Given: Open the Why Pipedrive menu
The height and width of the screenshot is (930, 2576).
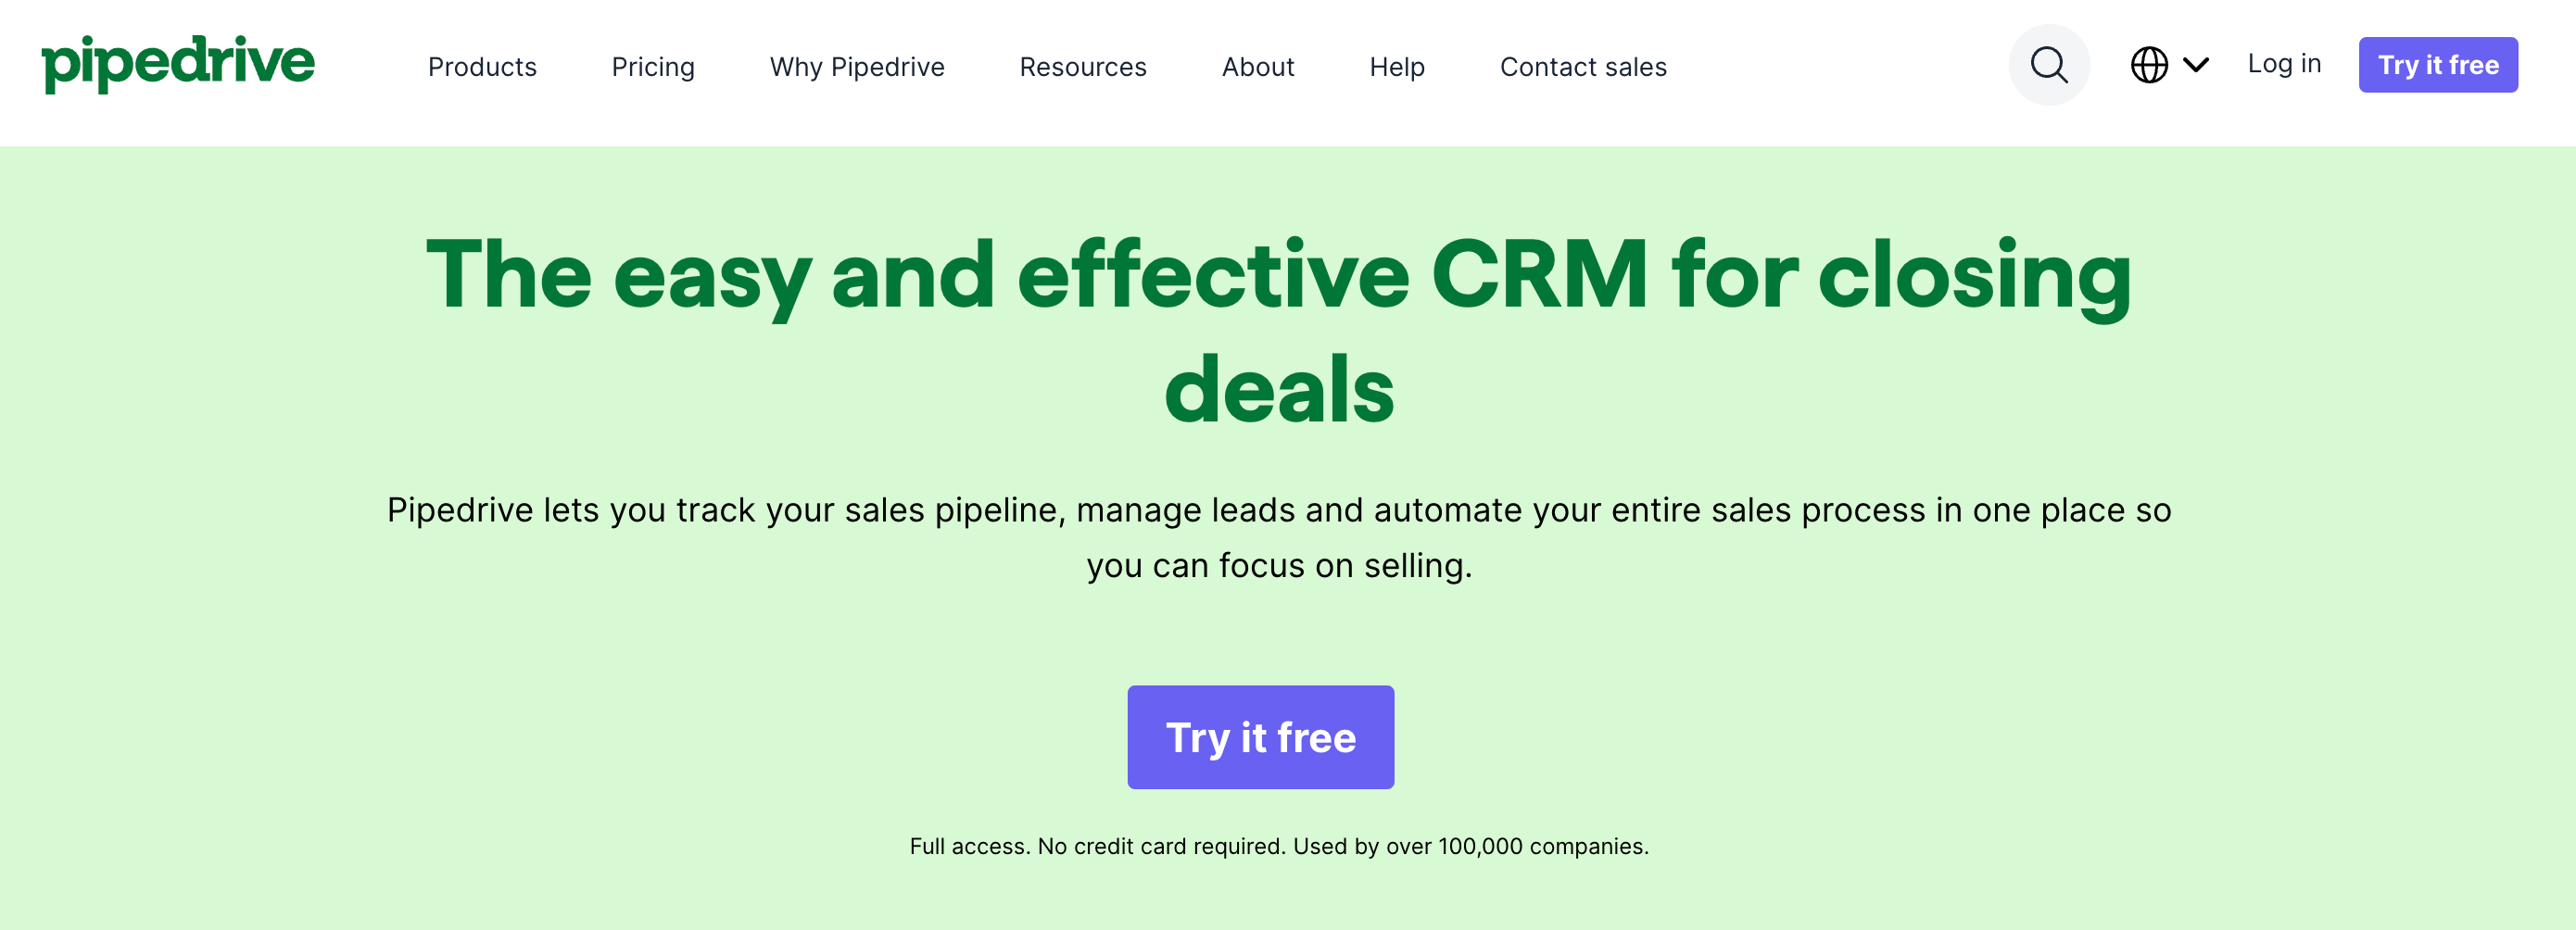Looking at the screenshot, I should (857, 67).
